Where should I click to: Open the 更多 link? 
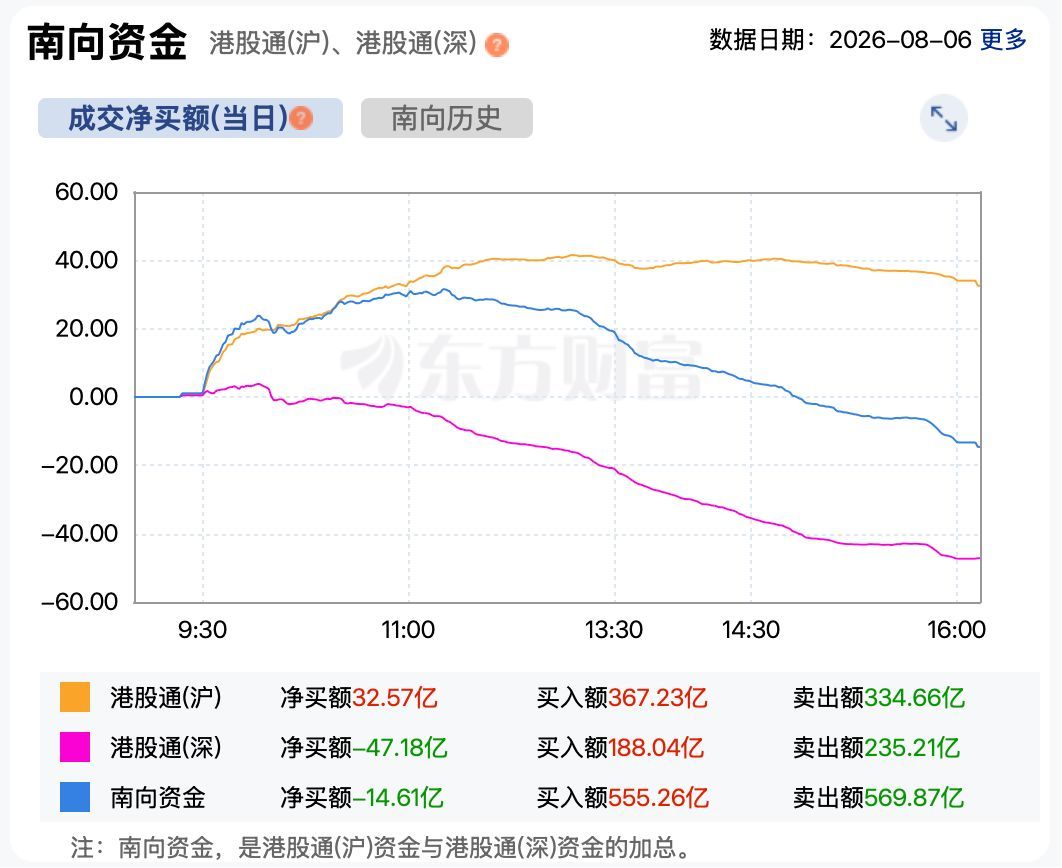(x=1004, y=40)
